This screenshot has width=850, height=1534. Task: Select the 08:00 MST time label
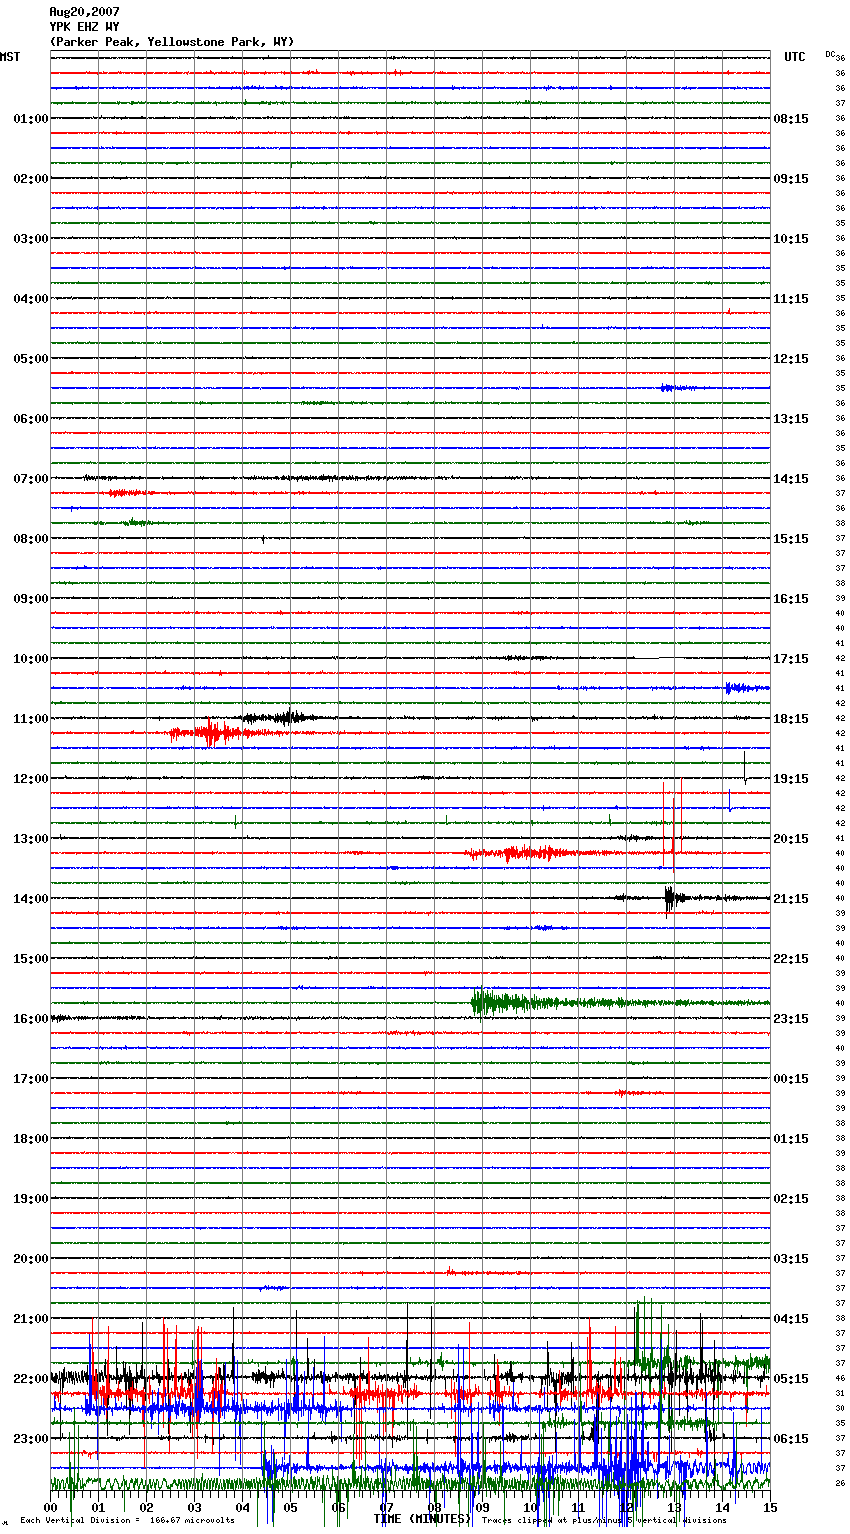[x=31, y=539]
